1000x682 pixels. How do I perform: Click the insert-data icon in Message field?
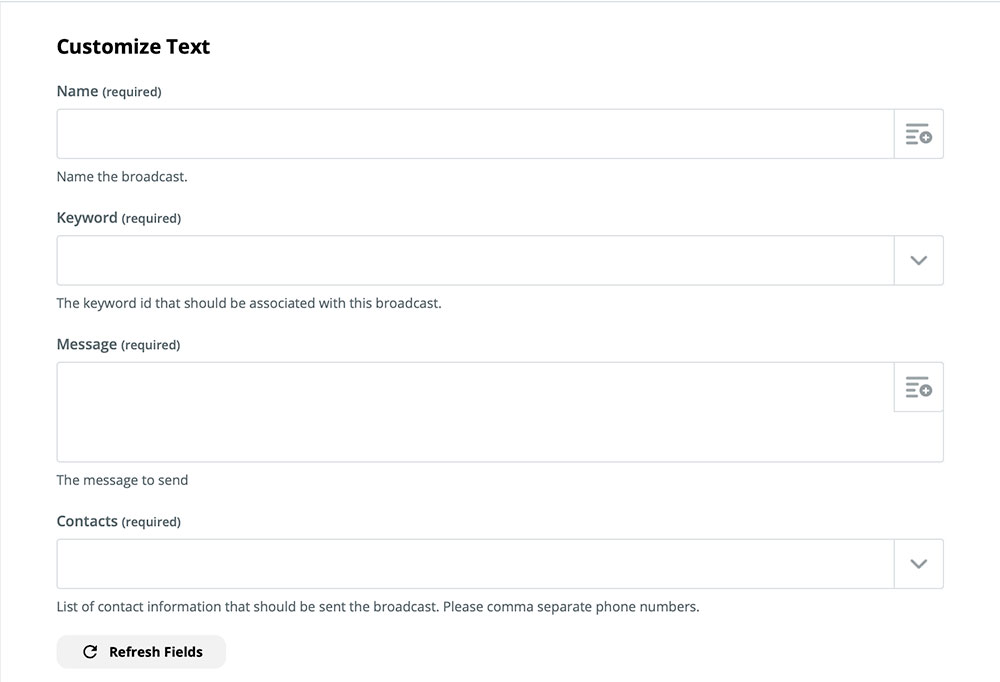click(918, 387)
